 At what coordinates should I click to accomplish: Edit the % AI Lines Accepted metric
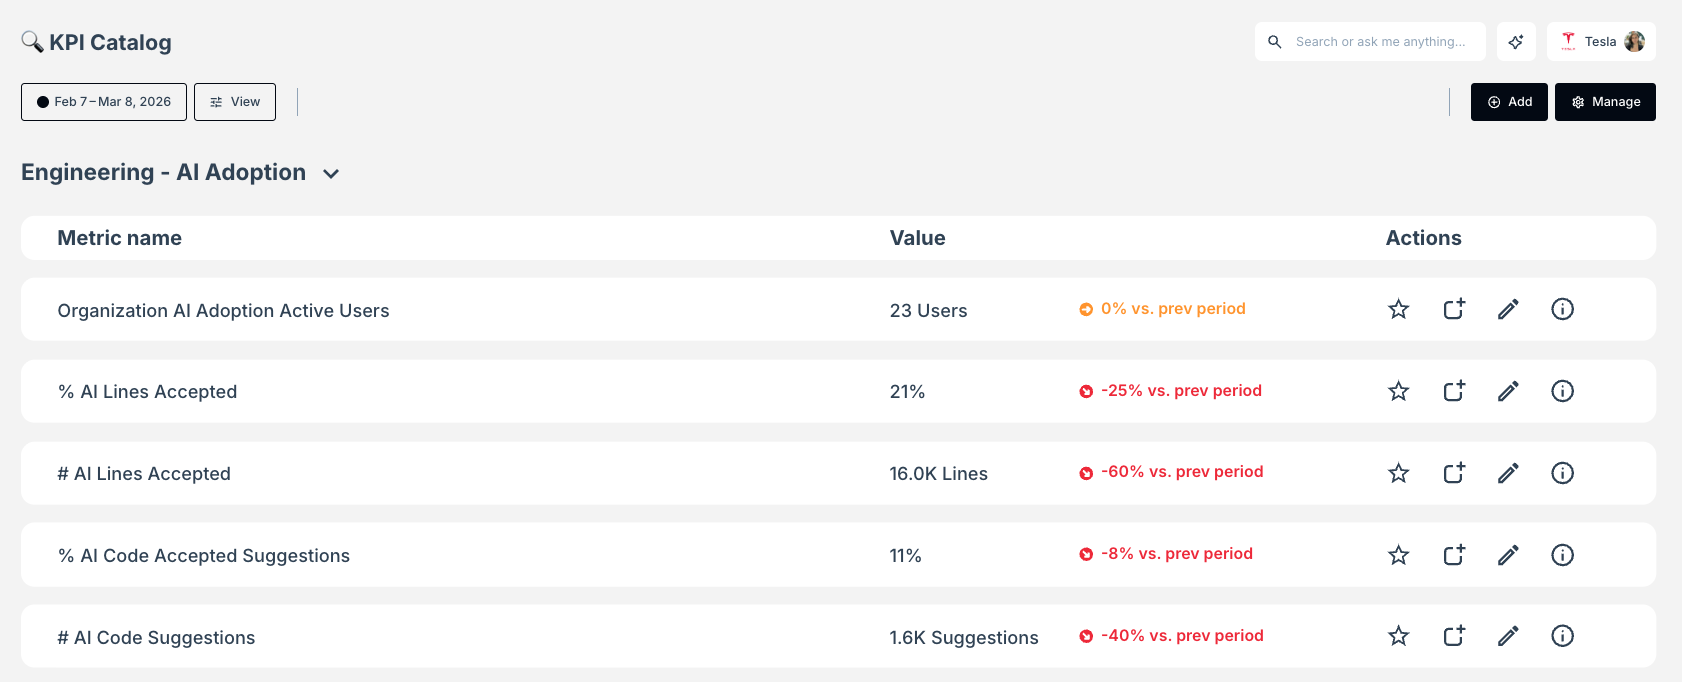click(1508, 391)
